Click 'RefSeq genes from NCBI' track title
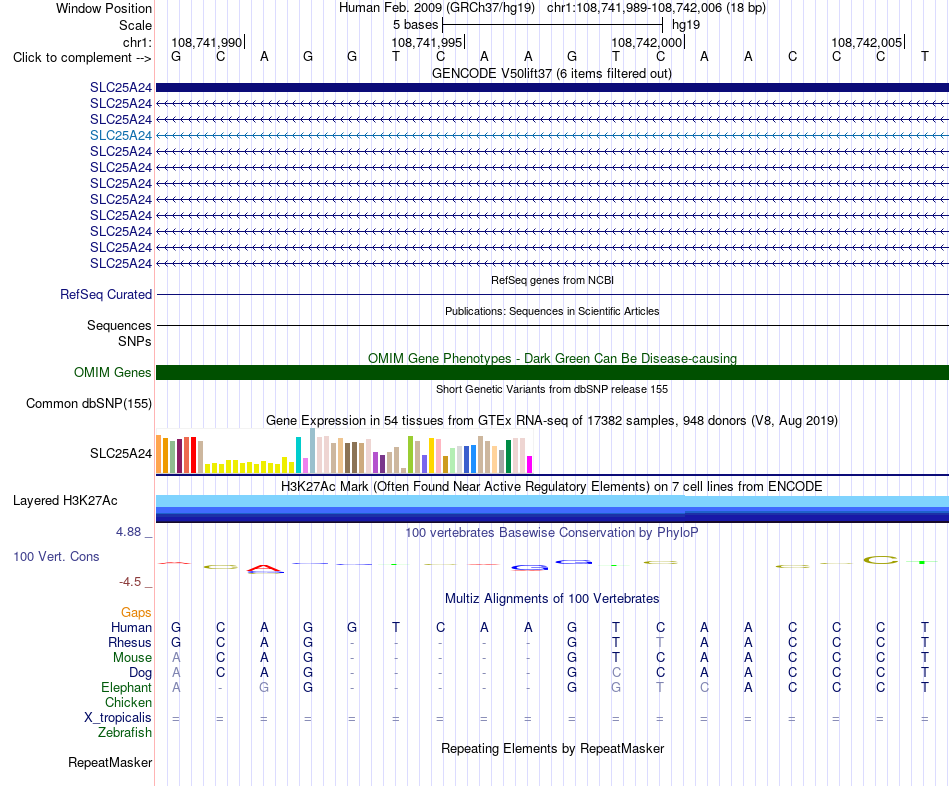Viewport: 950px width, 786px height. (553, 281)
